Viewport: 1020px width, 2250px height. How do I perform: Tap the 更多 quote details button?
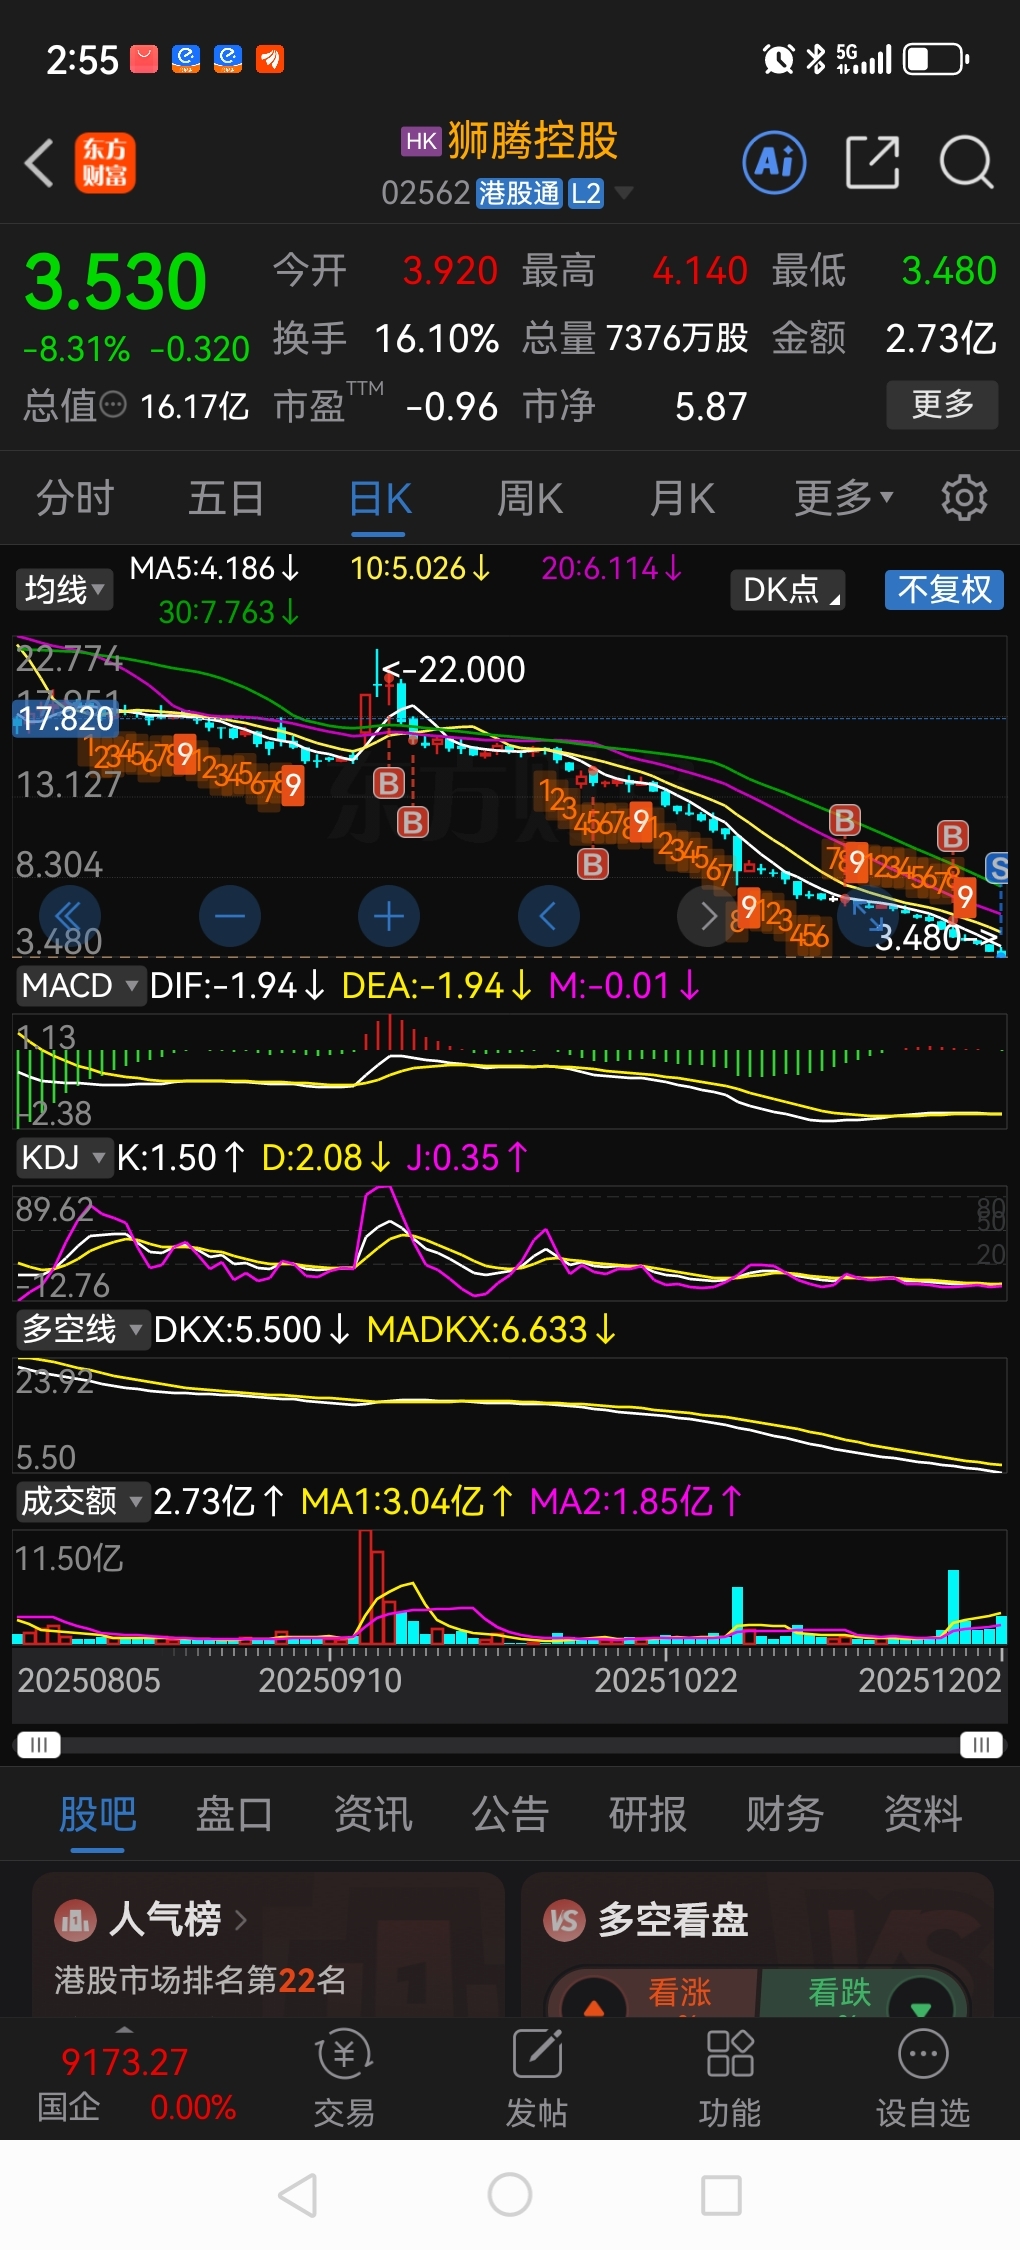pyautogui.click(x=943, y=404)
